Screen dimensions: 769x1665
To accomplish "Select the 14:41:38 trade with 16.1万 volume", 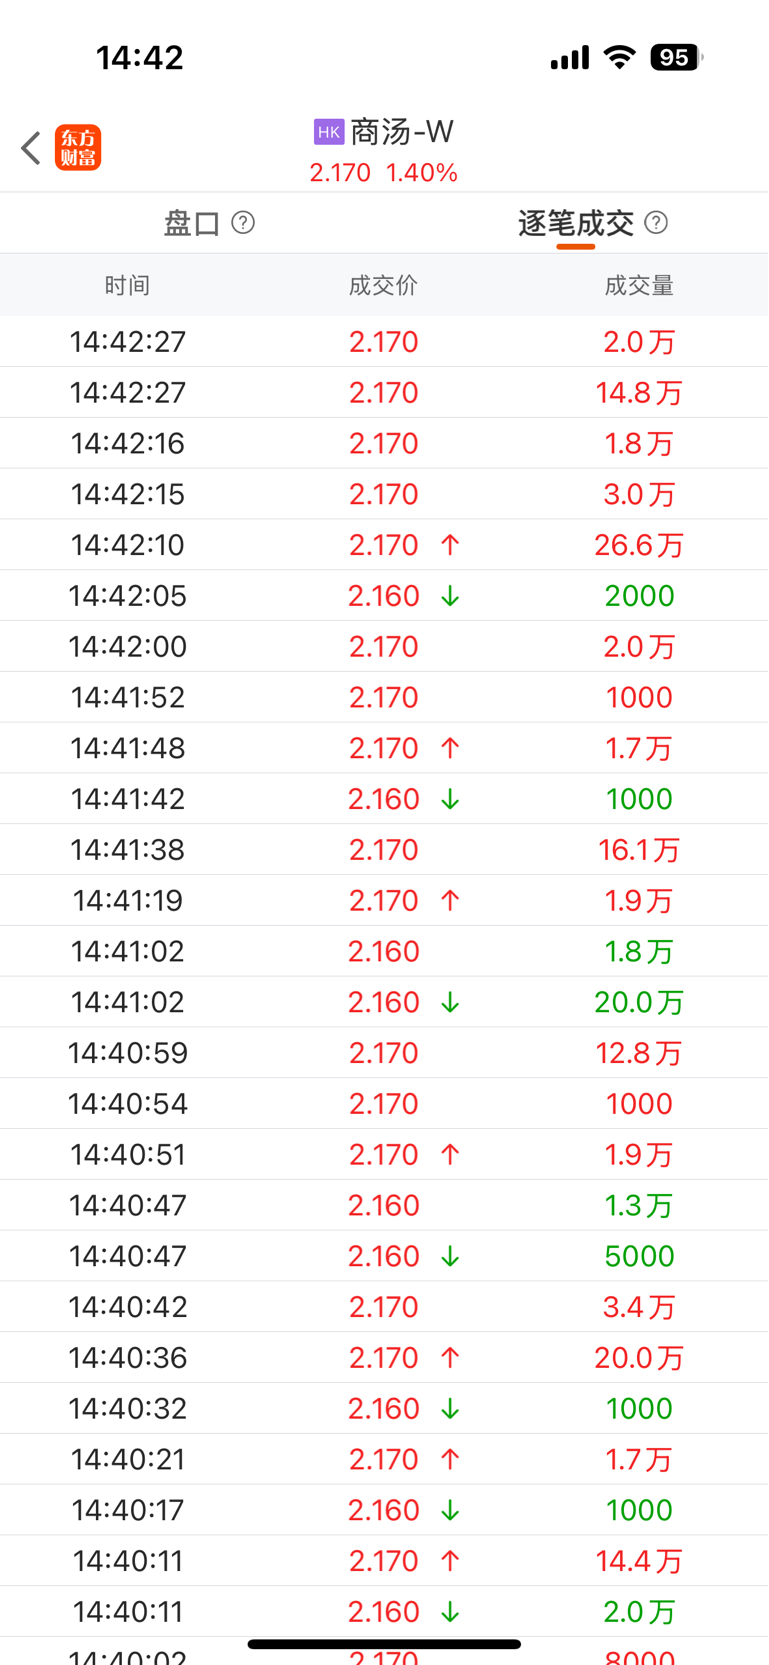I will click(x=384, y=850).
